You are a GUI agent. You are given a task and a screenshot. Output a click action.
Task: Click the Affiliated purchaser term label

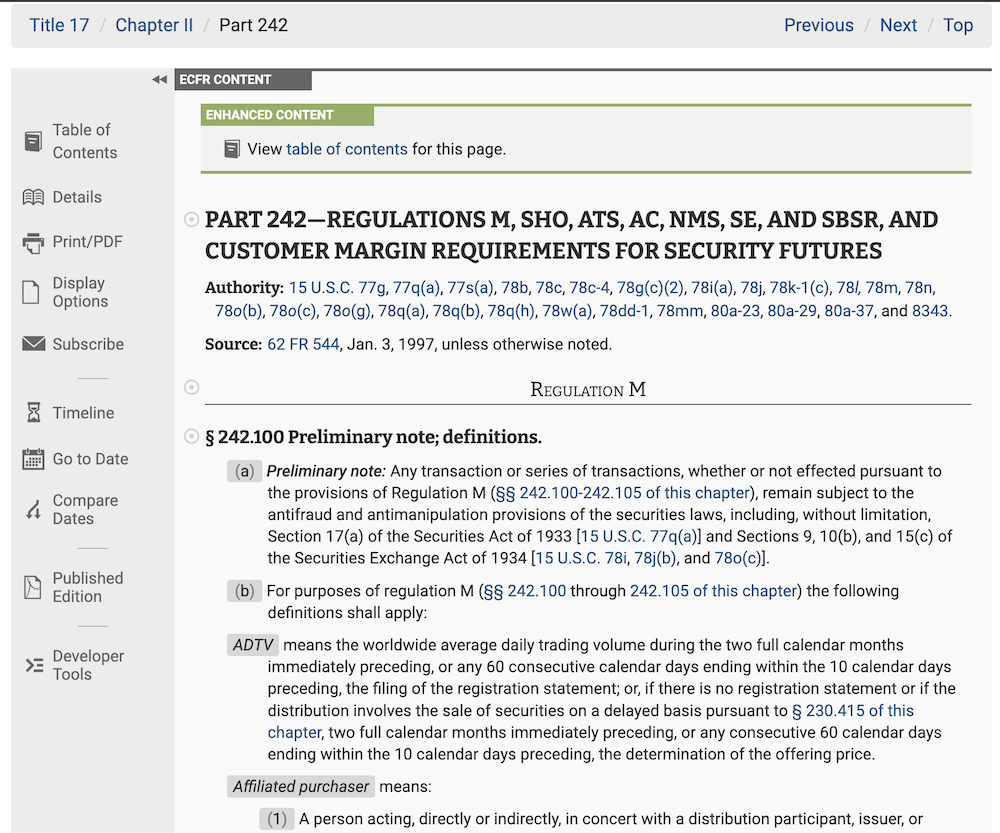[300, 786]
